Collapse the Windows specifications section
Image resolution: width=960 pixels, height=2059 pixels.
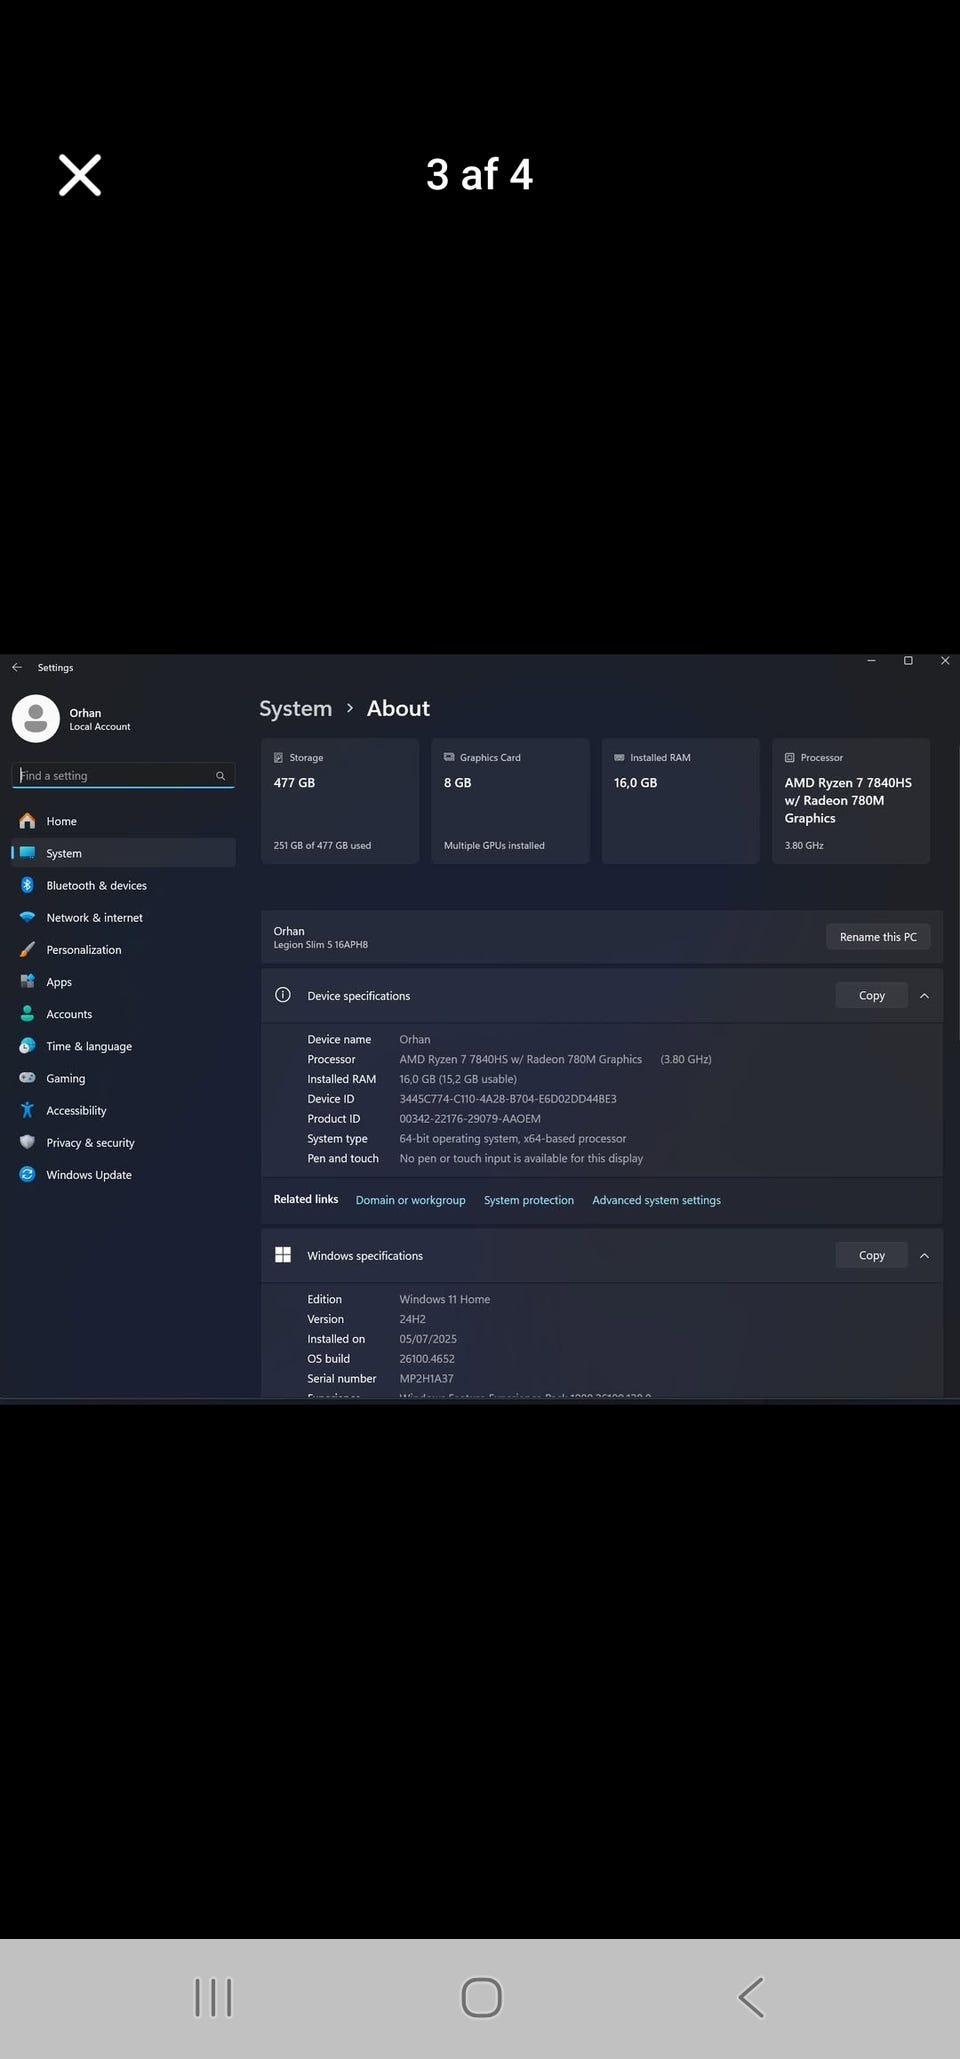click(924, 1256)
